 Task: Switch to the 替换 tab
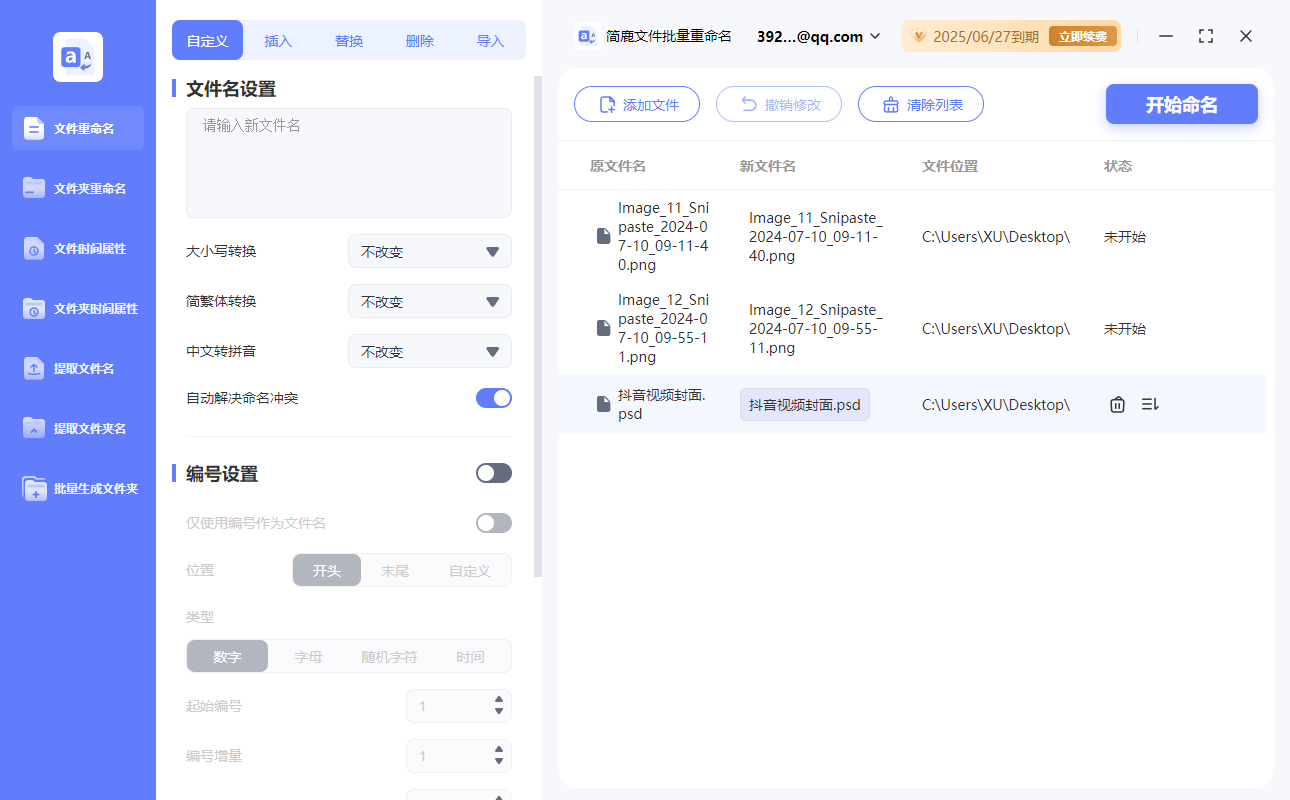349,40
